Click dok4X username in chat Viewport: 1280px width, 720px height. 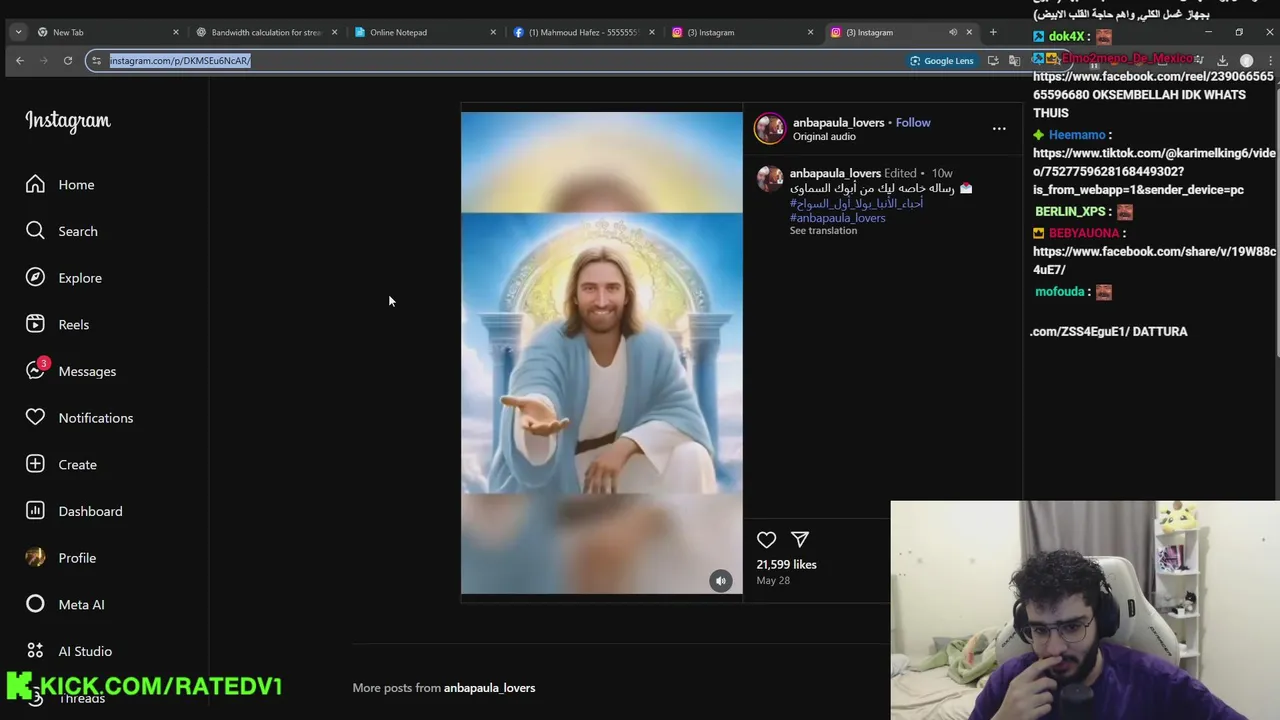coord(1066,37)
